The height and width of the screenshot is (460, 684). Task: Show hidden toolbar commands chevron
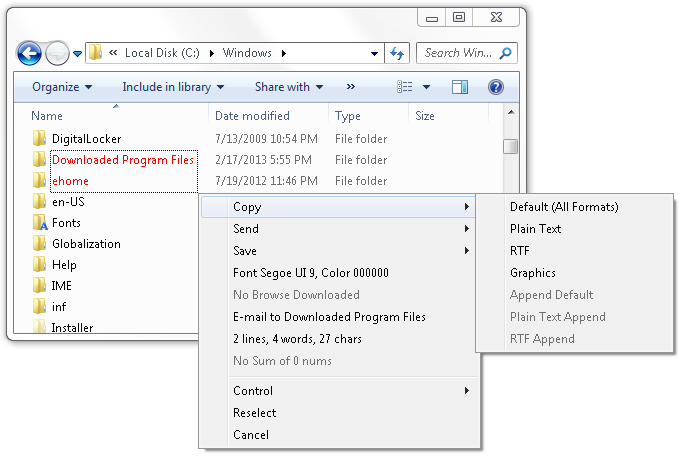pos(351,87)
